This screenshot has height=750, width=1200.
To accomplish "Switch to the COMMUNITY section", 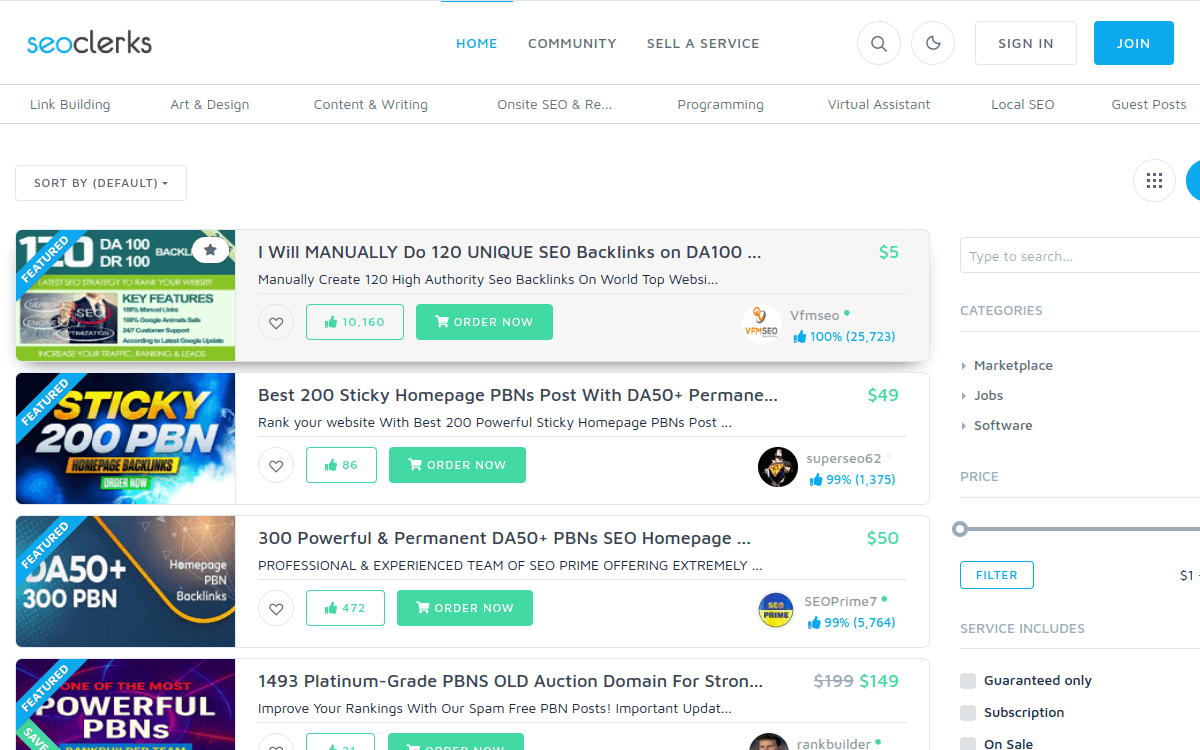I will tap(572, 43).
